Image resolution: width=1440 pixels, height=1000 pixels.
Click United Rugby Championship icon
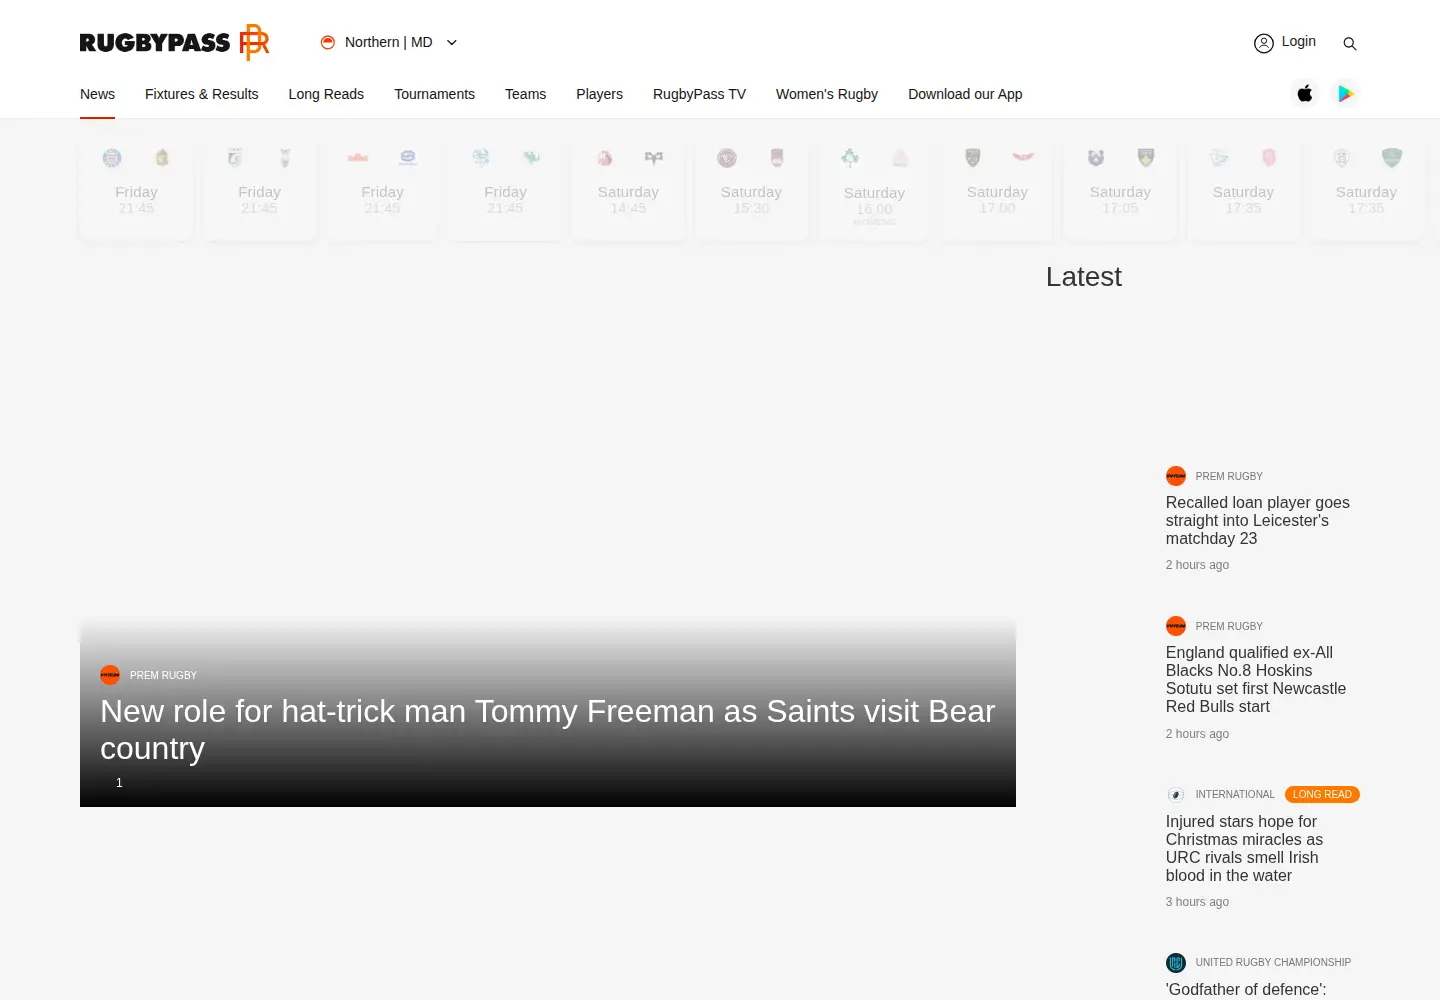point(1176,963)
